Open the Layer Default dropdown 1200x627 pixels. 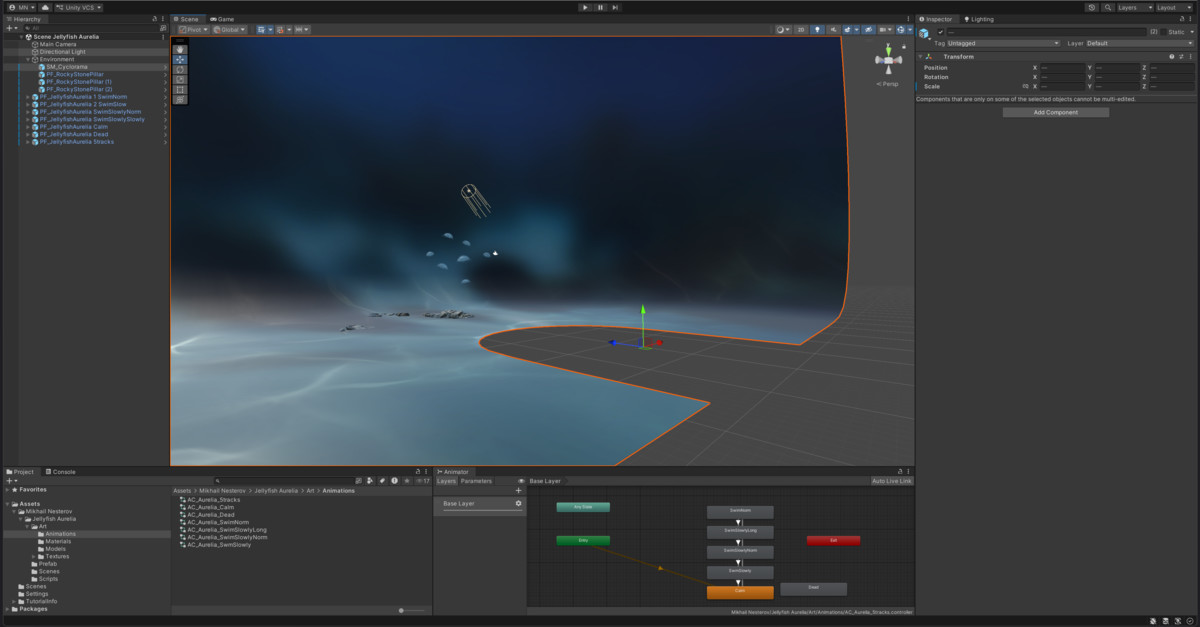click(x=1139, y=43)
